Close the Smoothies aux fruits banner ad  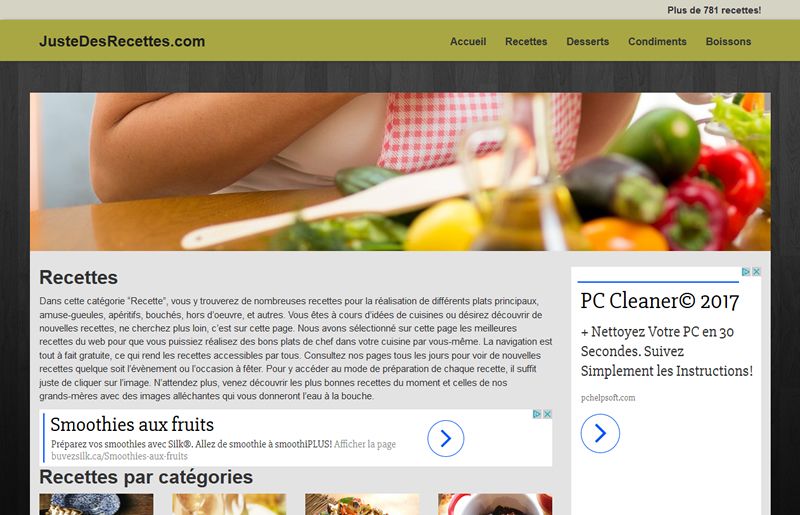[547, 414]
